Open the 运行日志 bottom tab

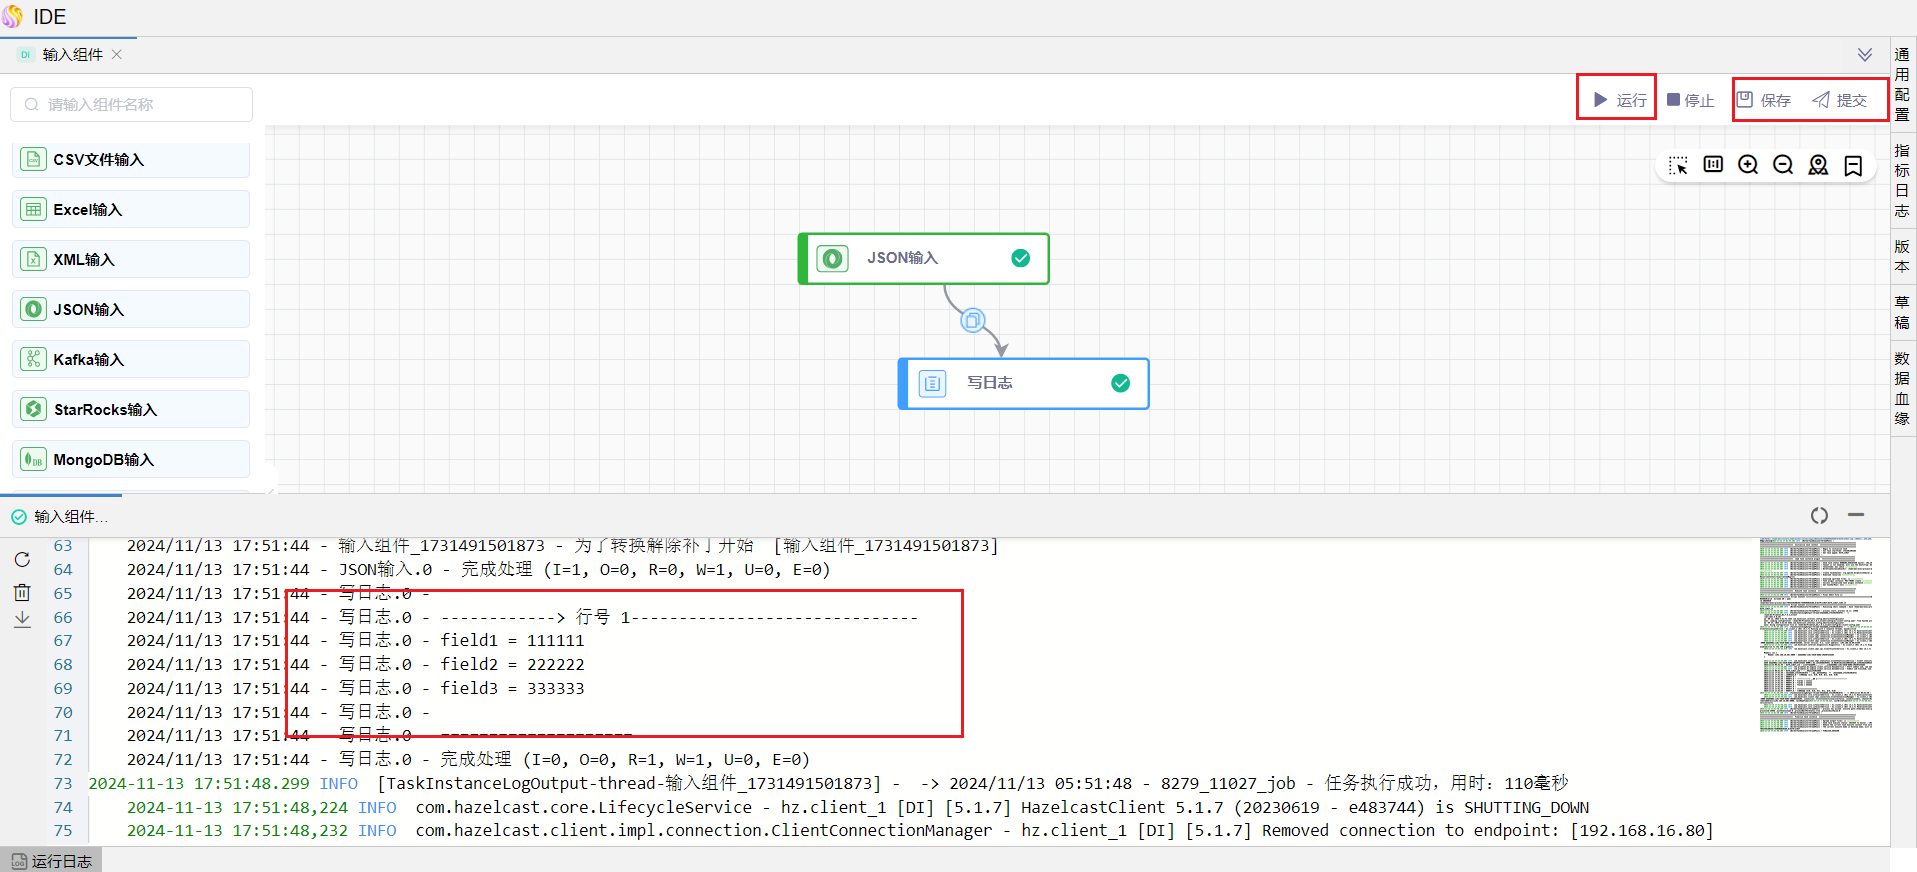(x=51, y=860)
